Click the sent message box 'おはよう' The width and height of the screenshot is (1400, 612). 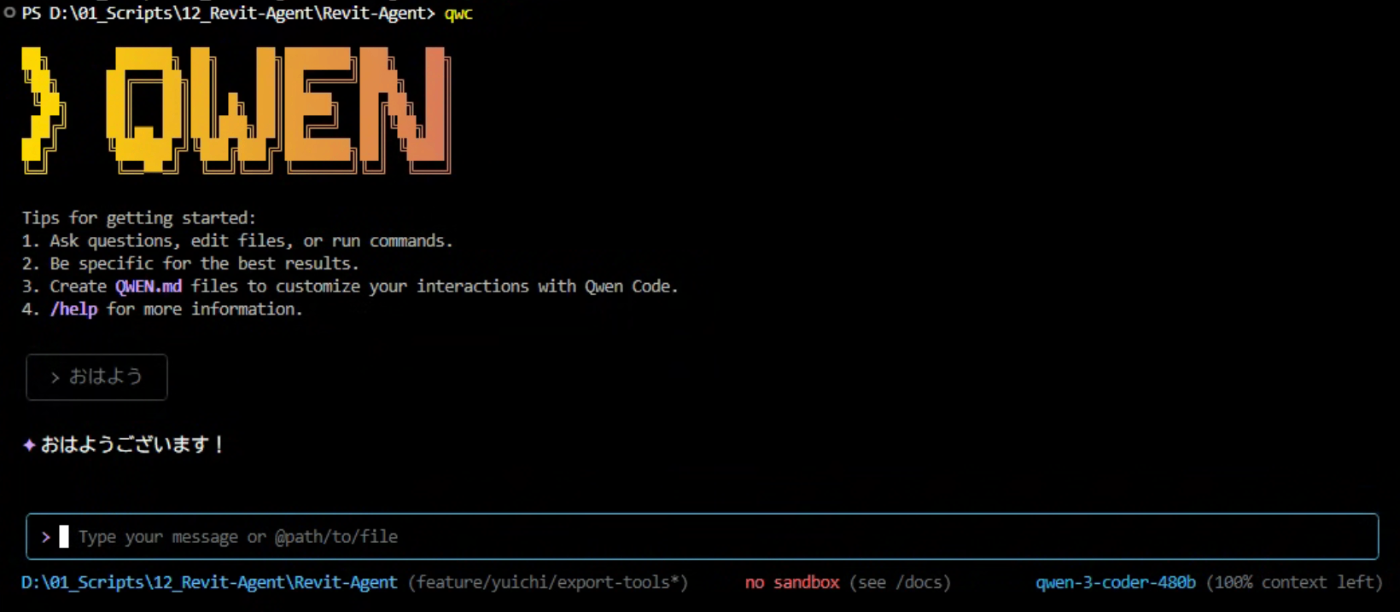(97, 377)
